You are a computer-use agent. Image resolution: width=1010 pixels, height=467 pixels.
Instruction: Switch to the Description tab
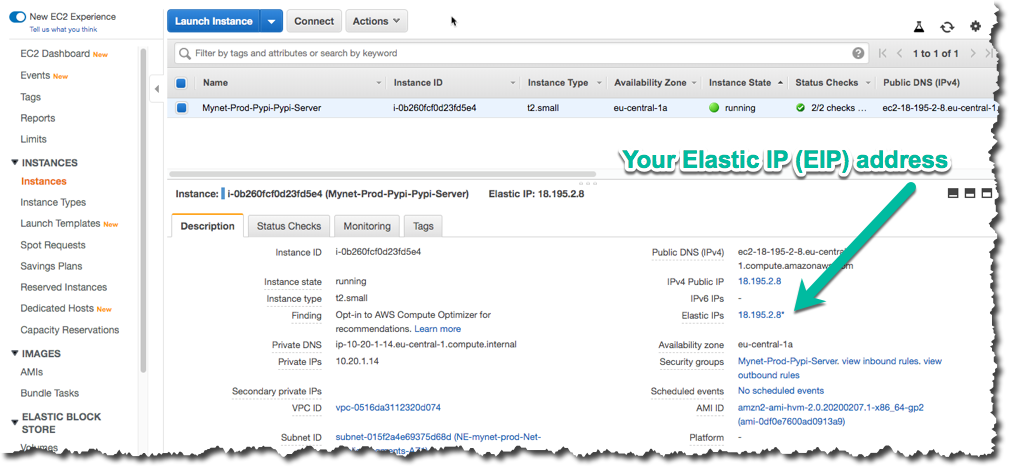(207, 226)
